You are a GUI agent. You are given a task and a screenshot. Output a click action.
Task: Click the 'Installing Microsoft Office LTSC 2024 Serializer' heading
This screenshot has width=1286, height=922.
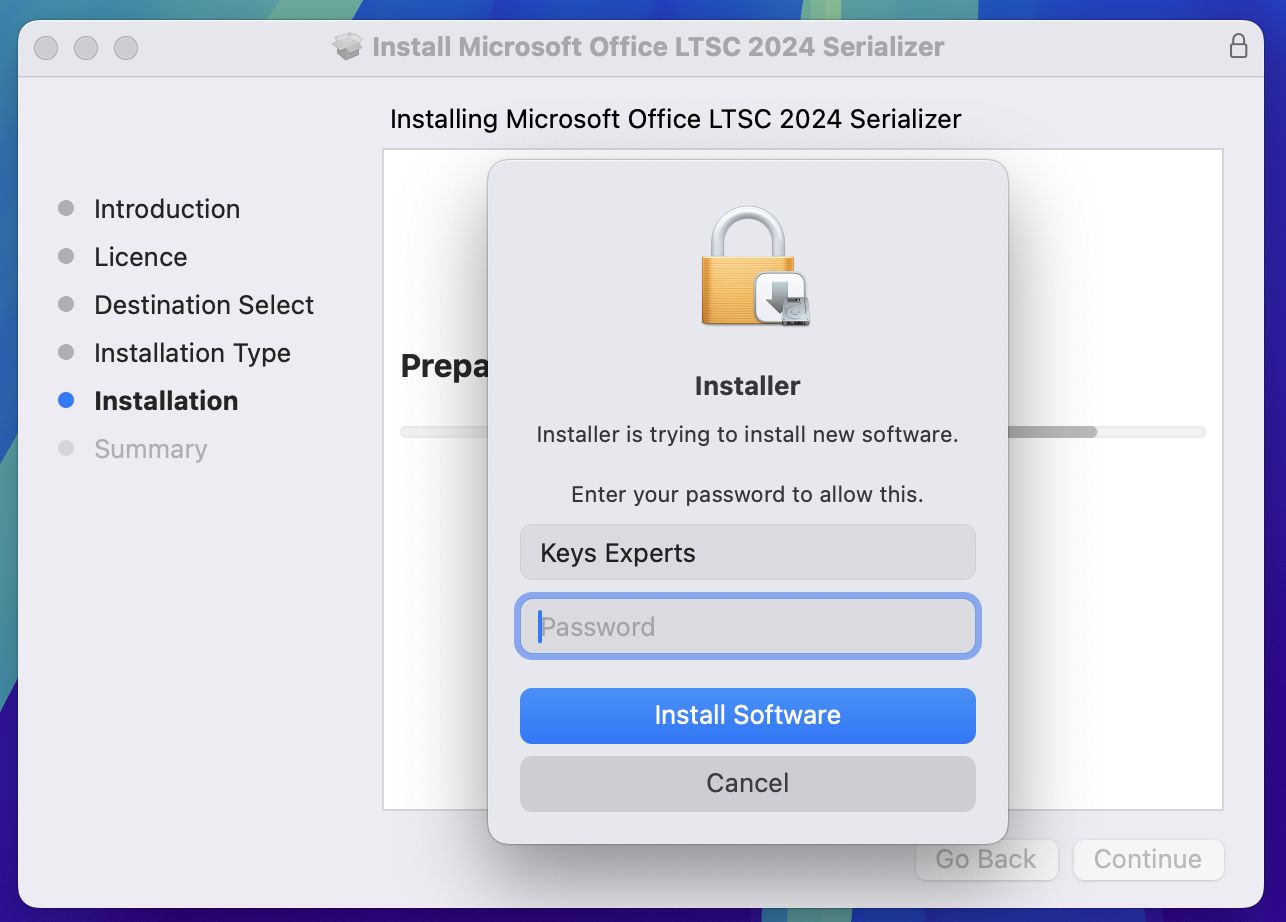(x=675, y=120)
